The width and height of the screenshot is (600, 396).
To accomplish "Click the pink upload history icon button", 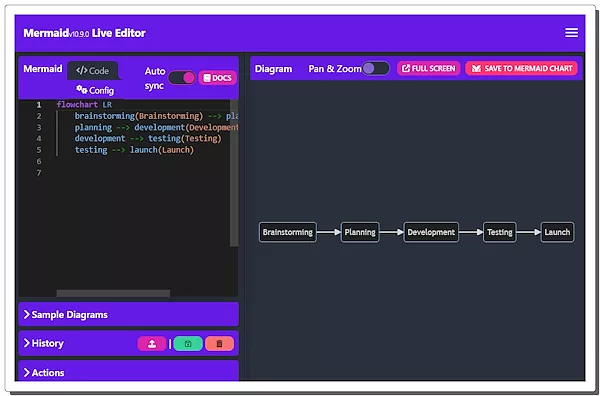I will pyautogui.click(x=152, y=344).
